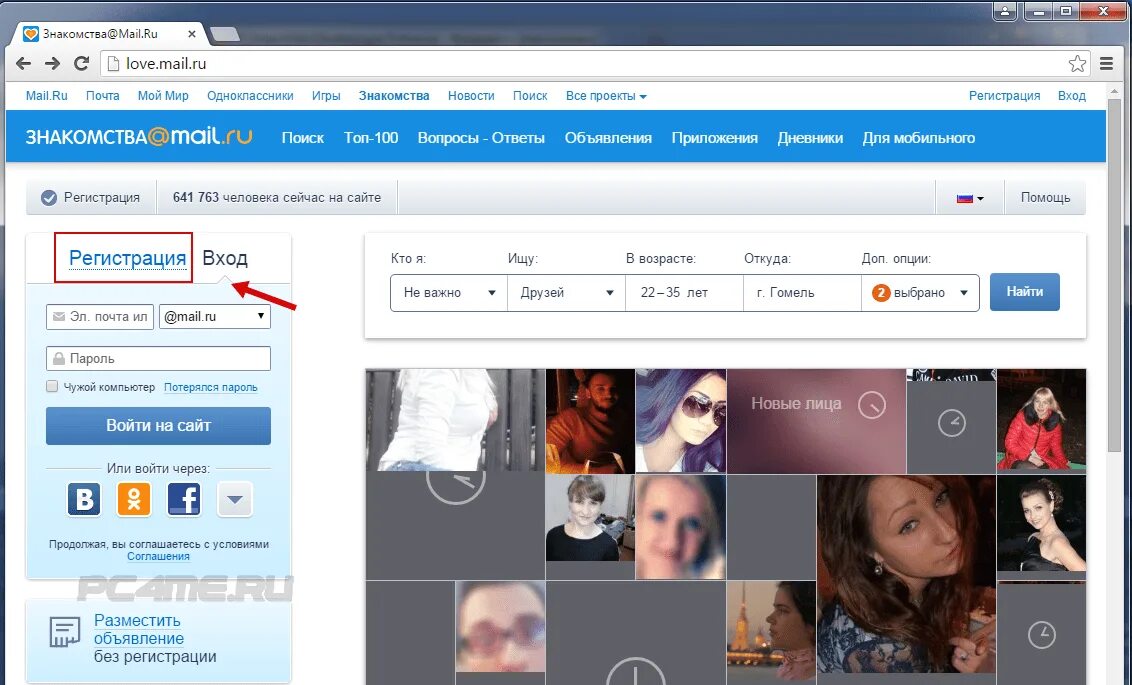Open the Приложения section

click(715, 138)
